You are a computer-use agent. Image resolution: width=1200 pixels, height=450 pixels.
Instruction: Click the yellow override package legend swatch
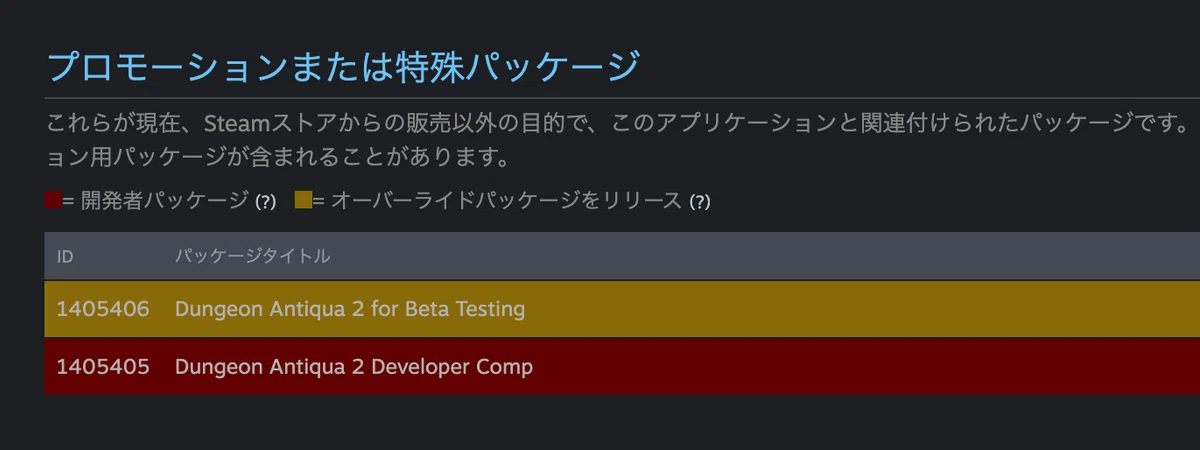pyautogui.click(x=303, y=200)
